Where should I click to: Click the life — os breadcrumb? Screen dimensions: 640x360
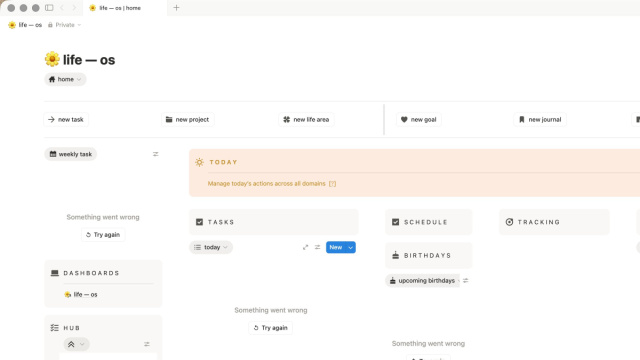25,25
